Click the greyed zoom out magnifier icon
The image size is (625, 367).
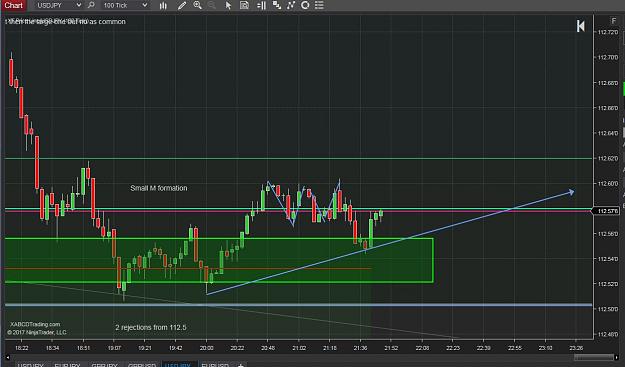tap(212, 5)
